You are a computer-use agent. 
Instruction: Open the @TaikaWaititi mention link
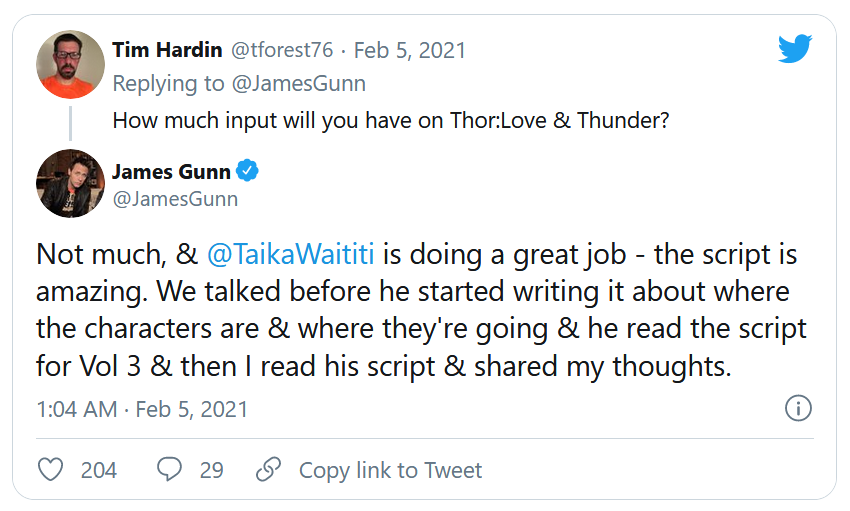point(290,254)
